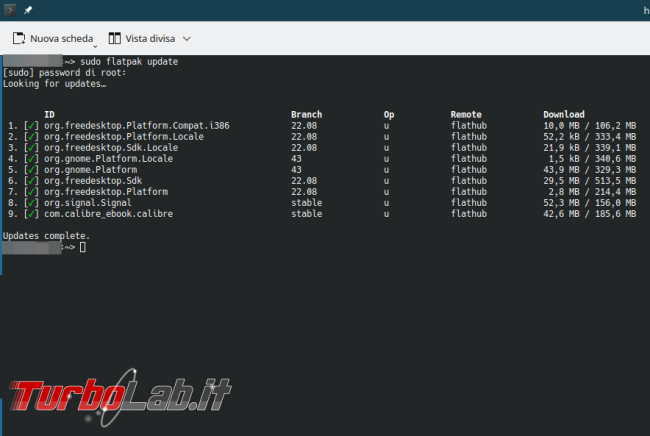This screenshot has height=436, width=650.
Task: Click the check mark on row 9
Action: (x=31, y=214)
